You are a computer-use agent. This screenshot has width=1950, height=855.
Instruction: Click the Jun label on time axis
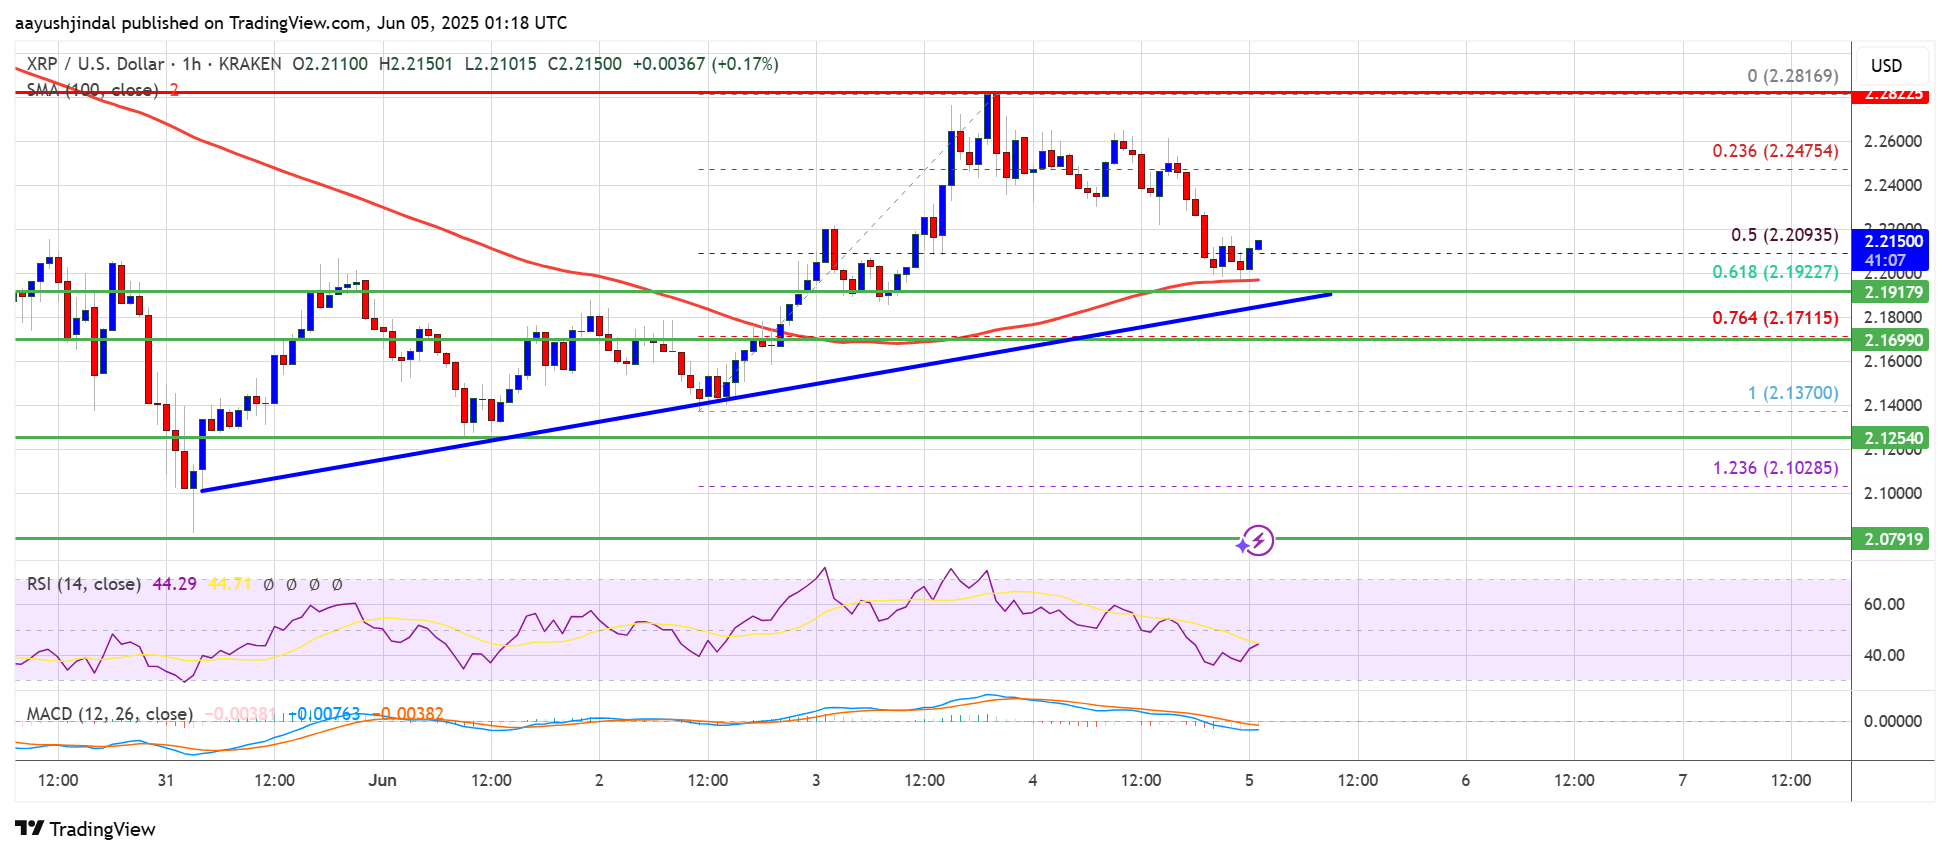(x=382, y=780)
